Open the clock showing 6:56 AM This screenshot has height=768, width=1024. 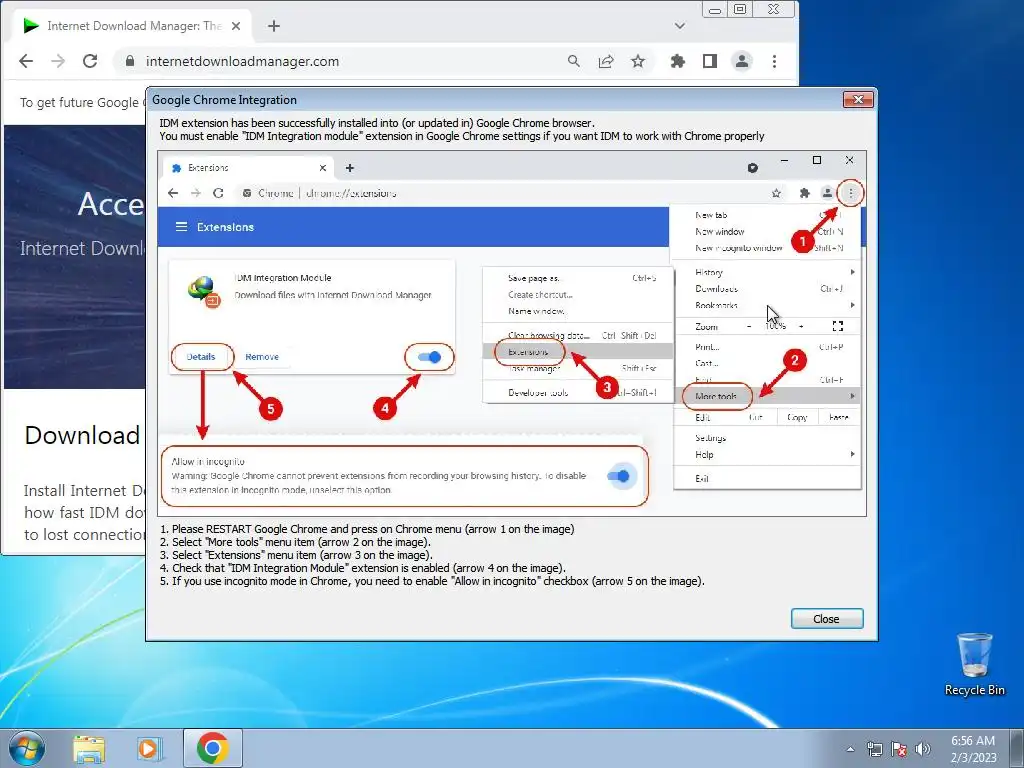point(973,749)
